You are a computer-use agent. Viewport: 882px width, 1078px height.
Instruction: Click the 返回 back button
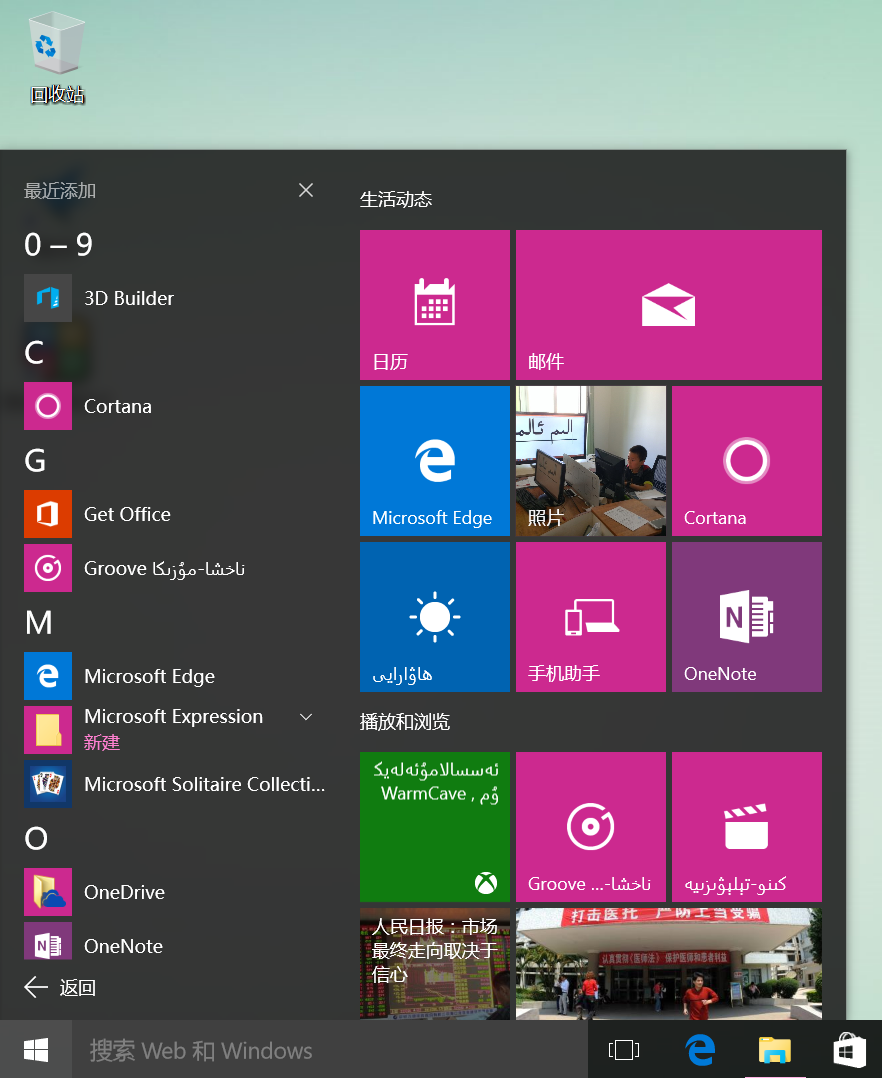coord(60,987)
